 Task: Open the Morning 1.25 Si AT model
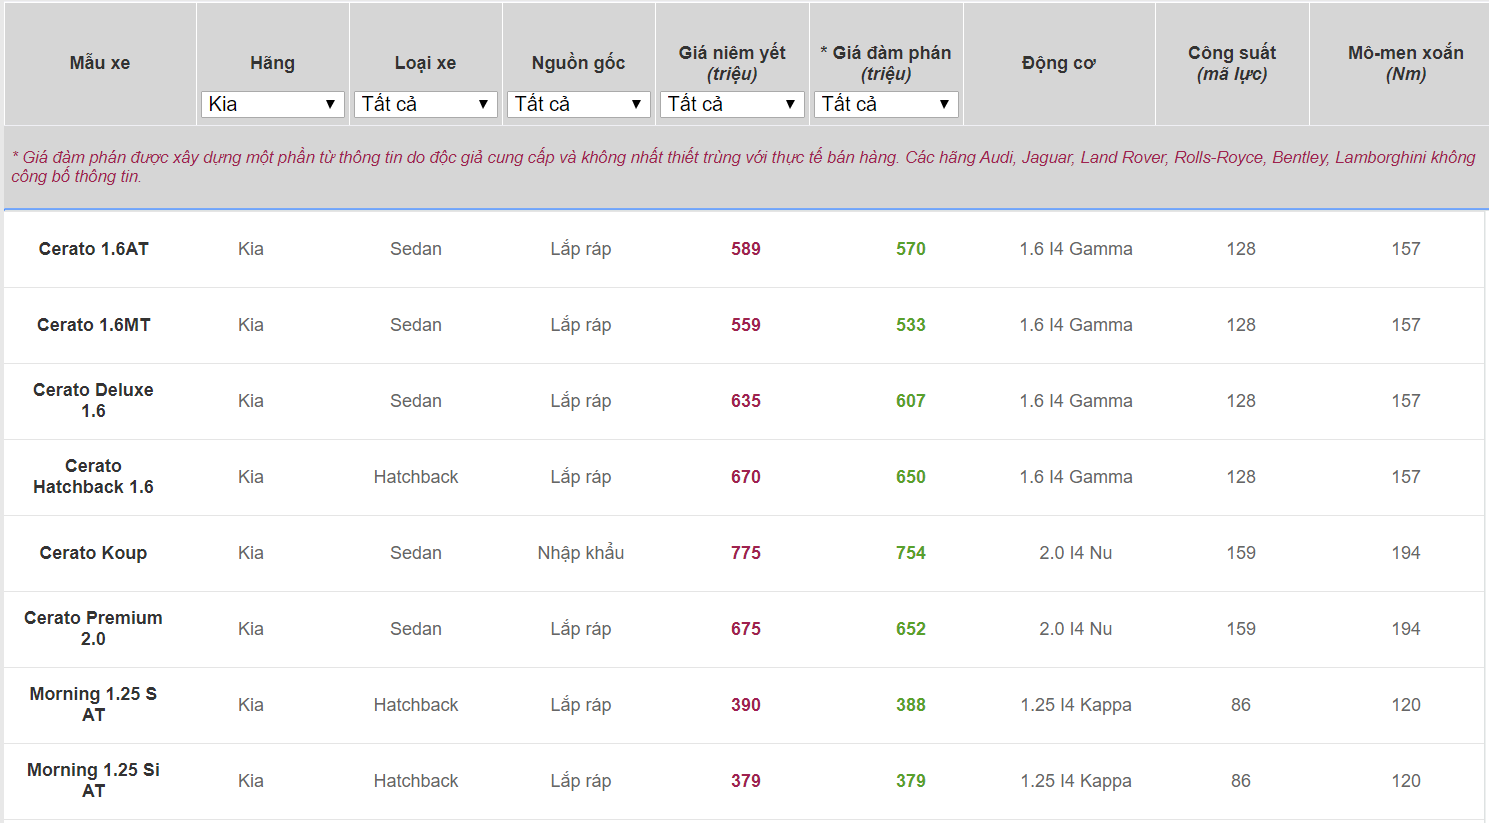[x=93, y=780]
